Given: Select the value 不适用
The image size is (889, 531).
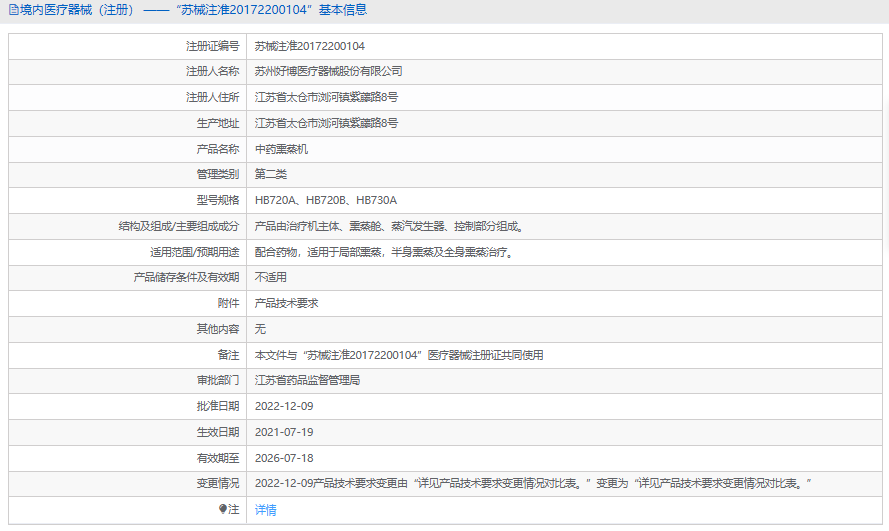Looking at the screenshot, I should tap(270, 277).
